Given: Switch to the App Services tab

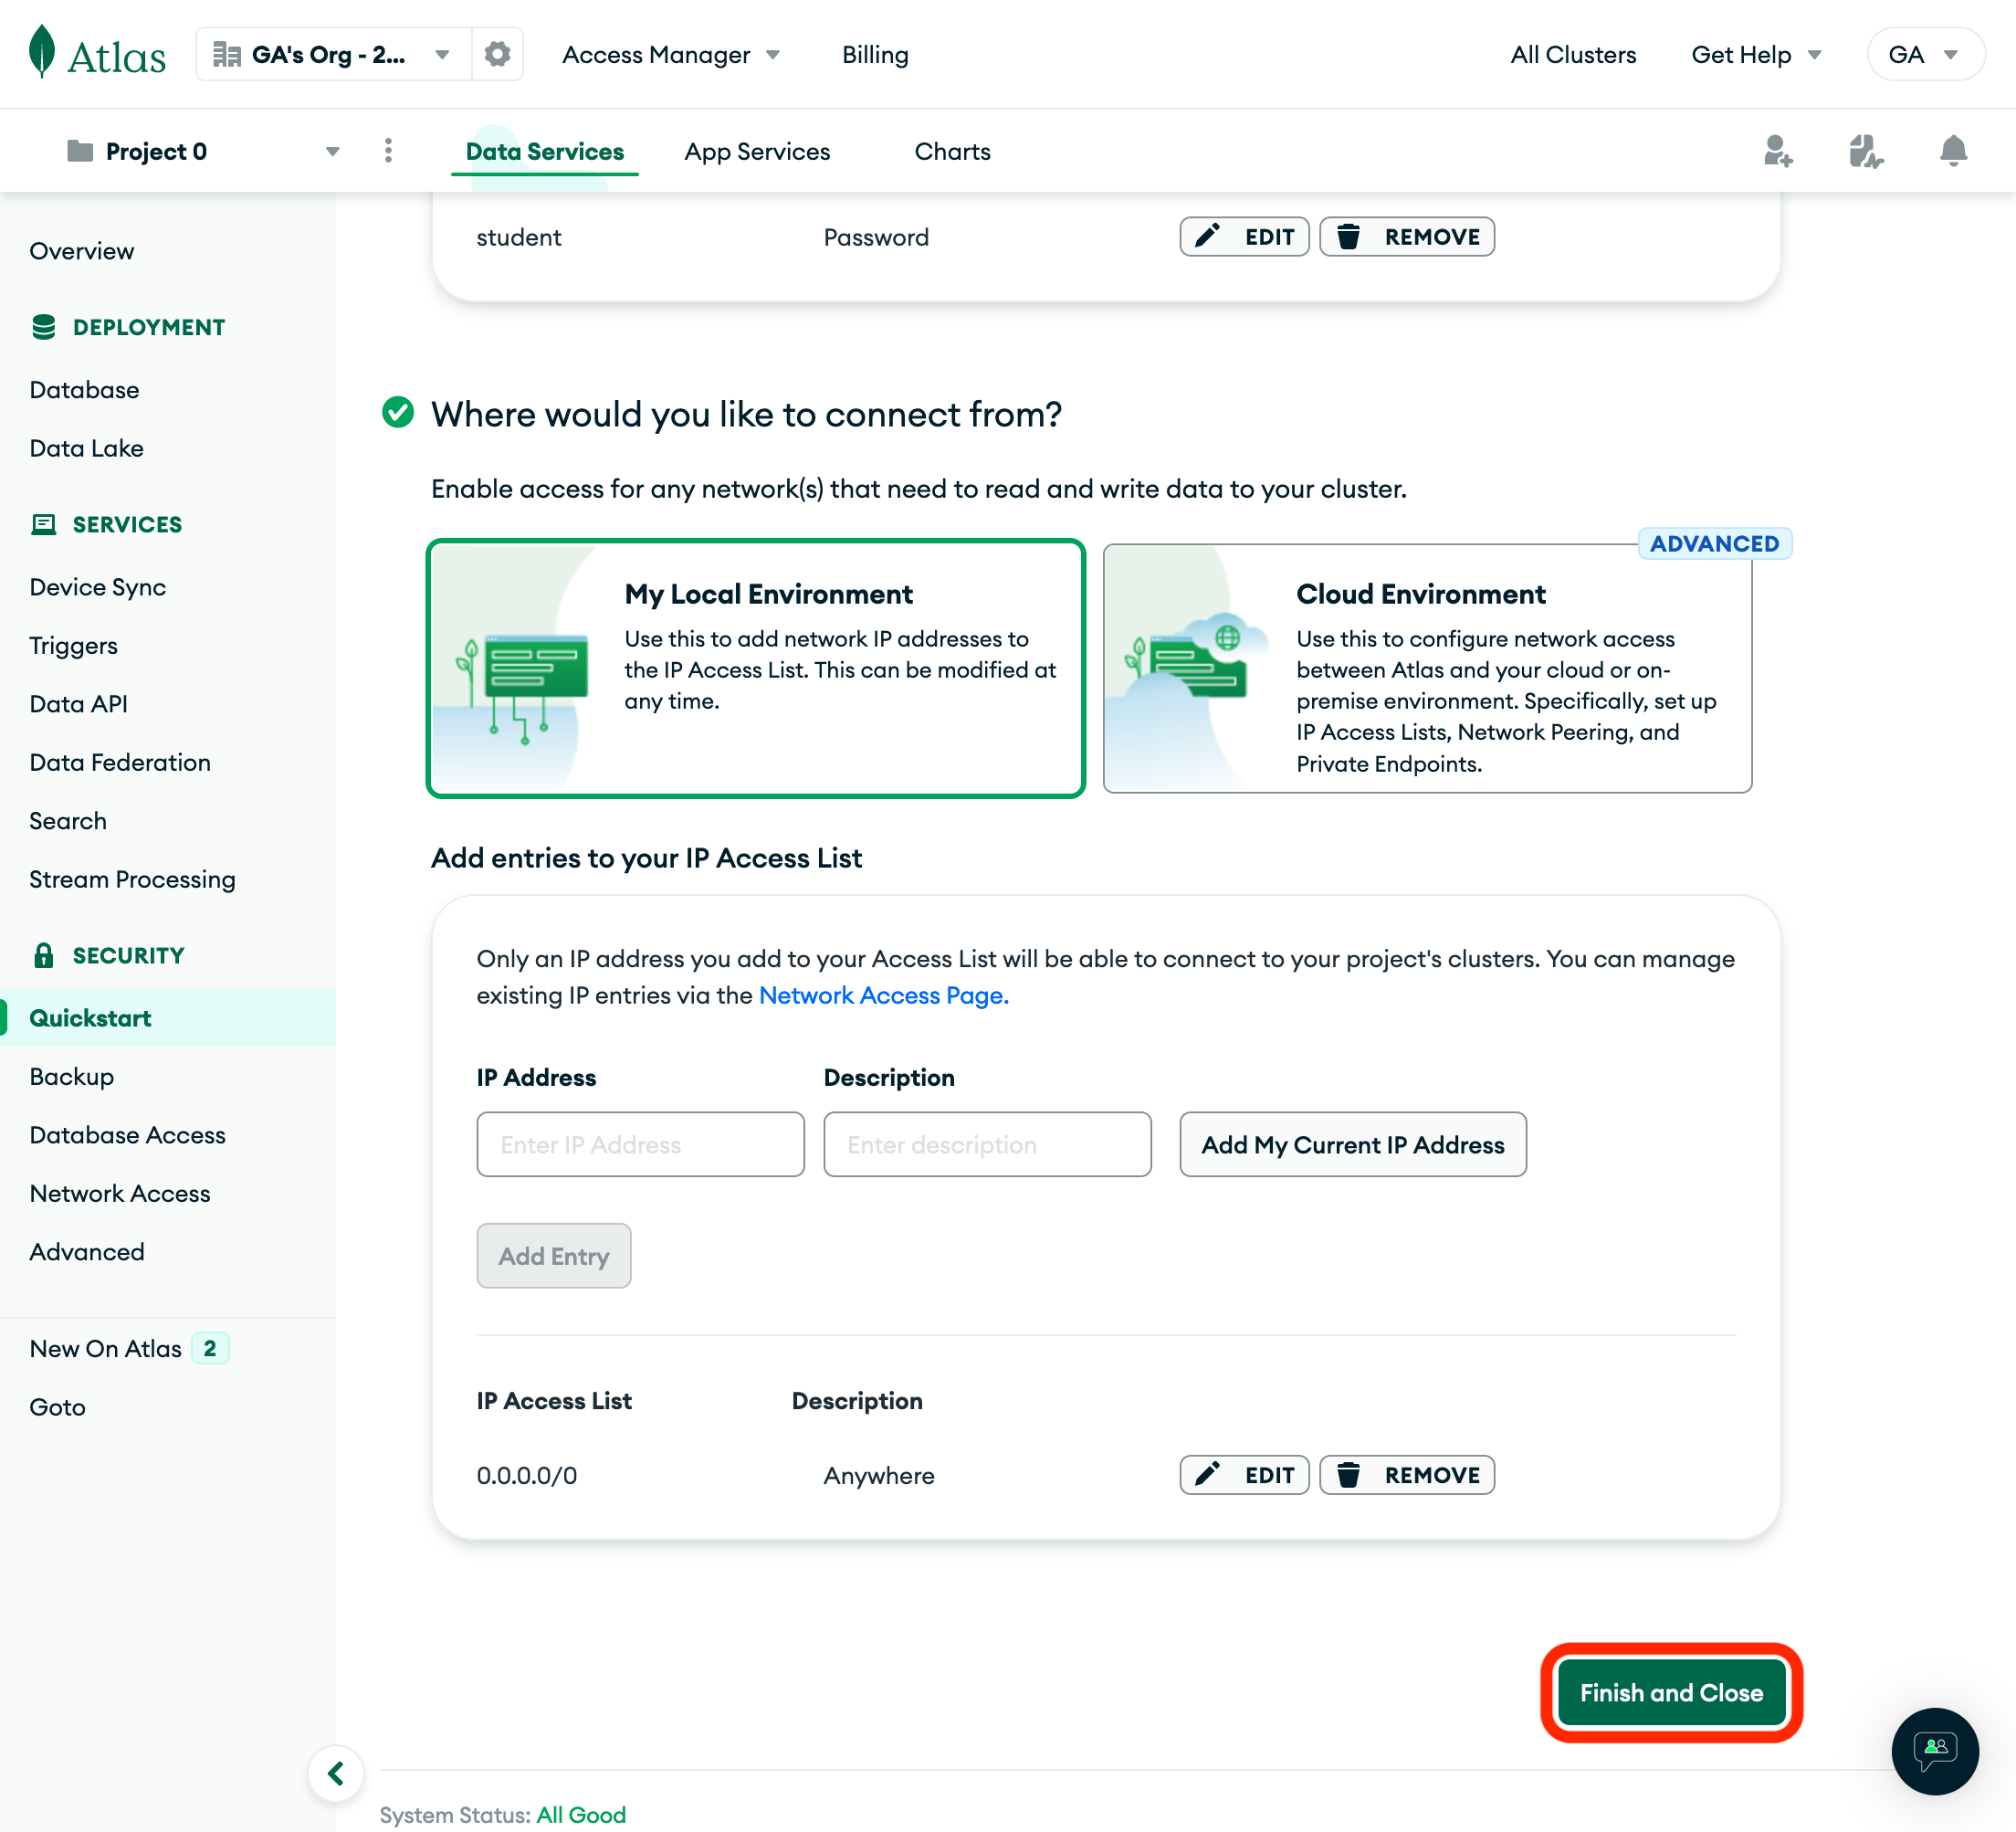Looking at the screenshot, I should (x=757, y=151).
